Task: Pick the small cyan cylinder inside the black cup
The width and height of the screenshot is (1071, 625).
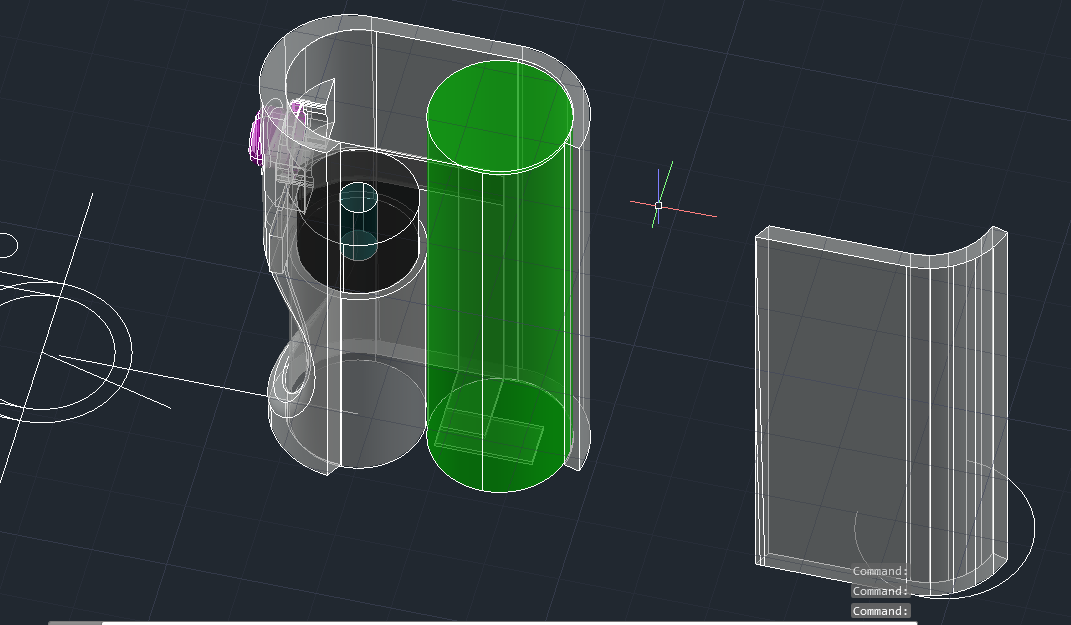Action: coord(359,221)
